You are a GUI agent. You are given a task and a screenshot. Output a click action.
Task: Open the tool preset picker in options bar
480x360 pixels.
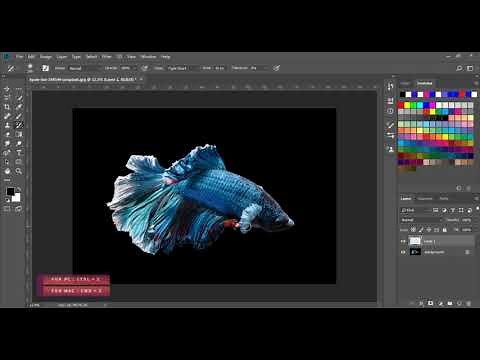(11, 68)
